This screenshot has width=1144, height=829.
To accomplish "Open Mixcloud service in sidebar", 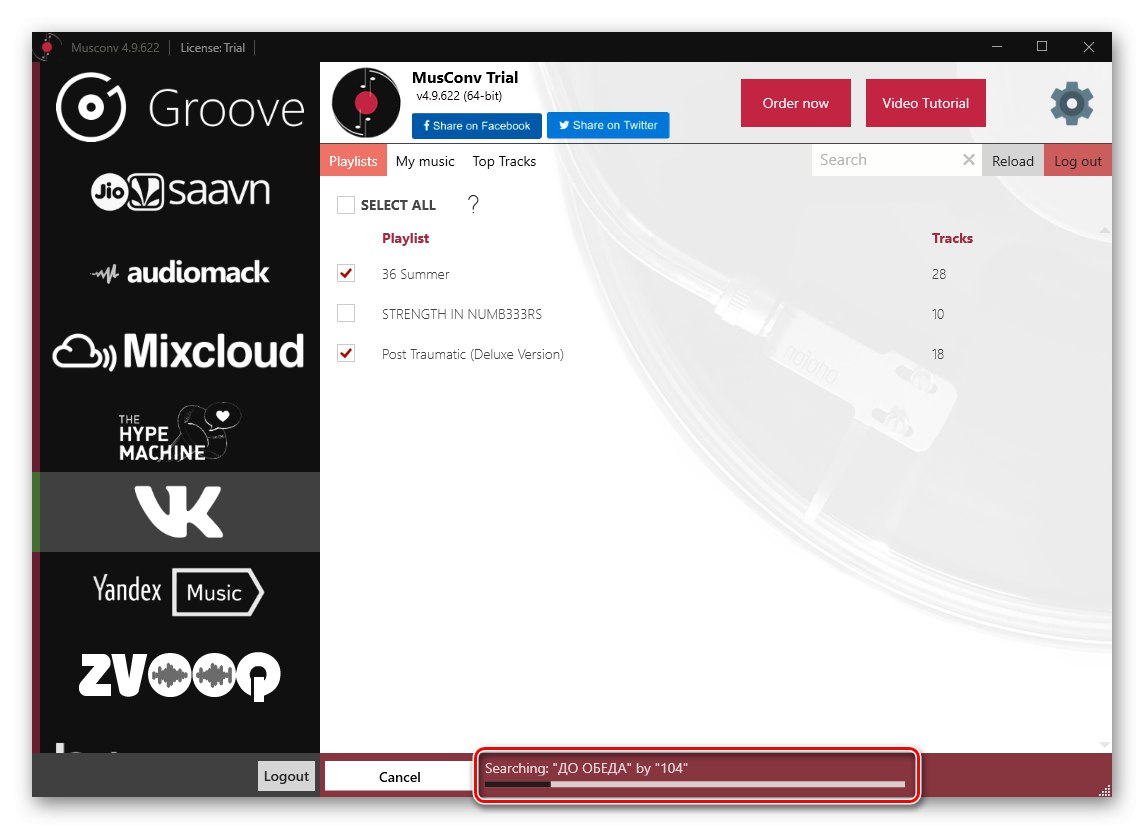I will (x=179, y=351).
